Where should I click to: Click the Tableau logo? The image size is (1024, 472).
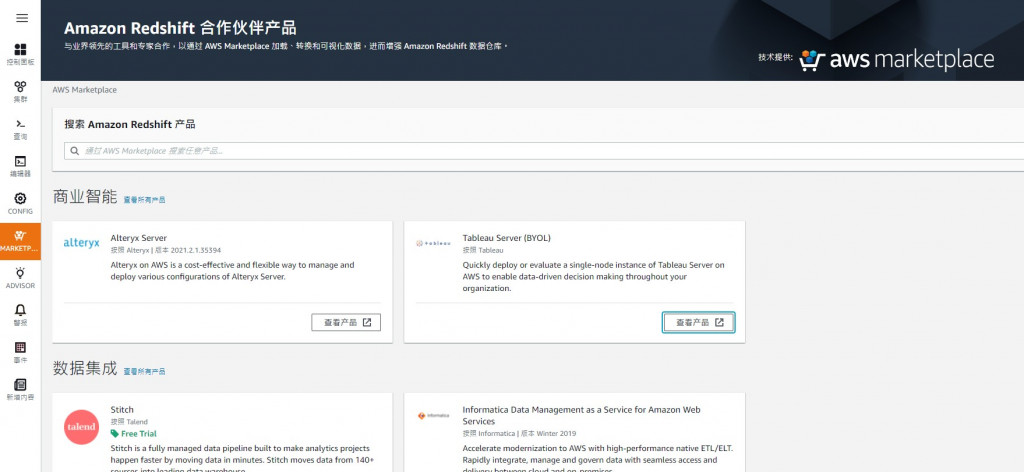(434, 243)
